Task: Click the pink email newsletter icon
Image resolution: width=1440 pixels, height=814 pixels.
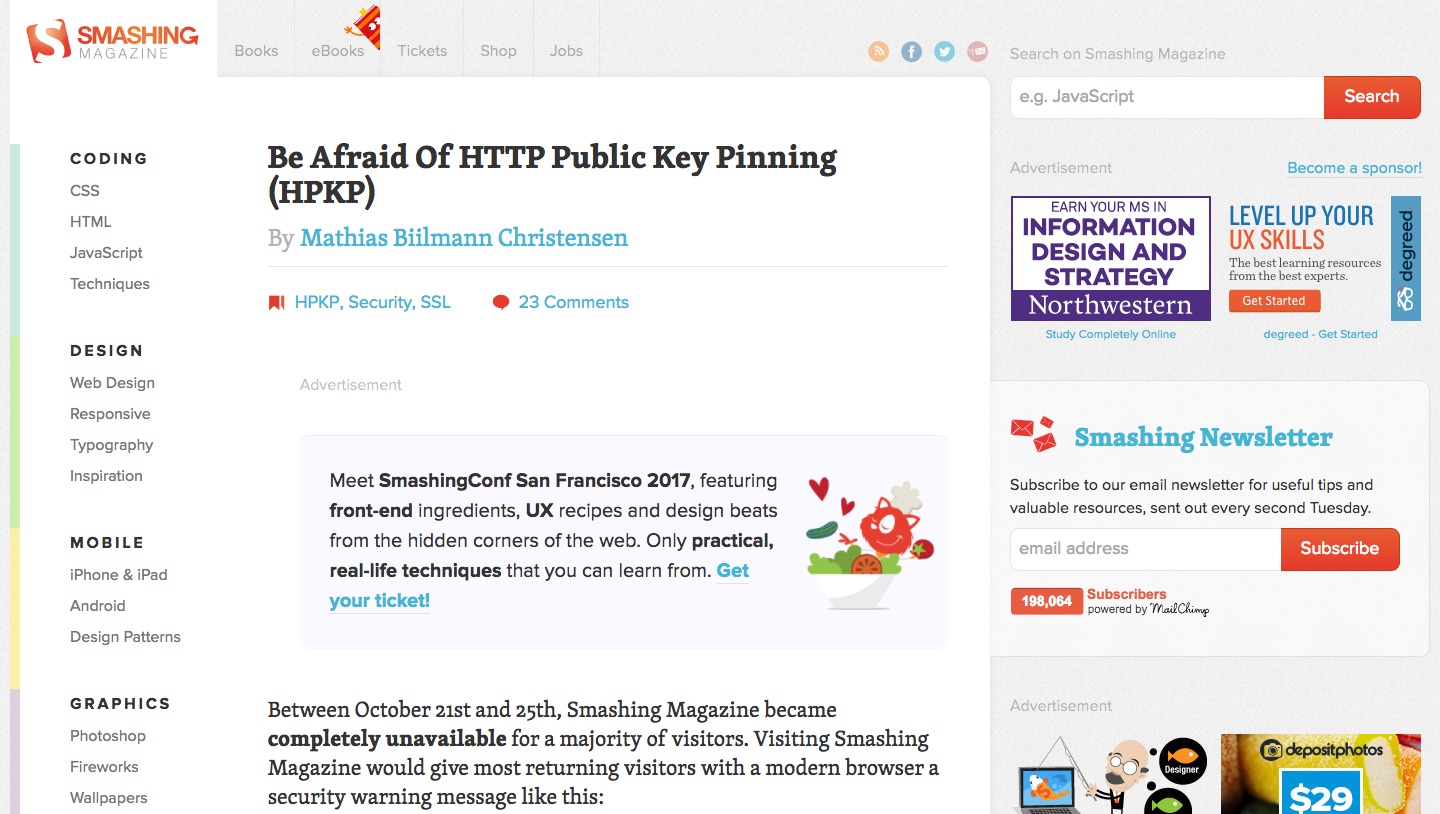Action: 977,51
